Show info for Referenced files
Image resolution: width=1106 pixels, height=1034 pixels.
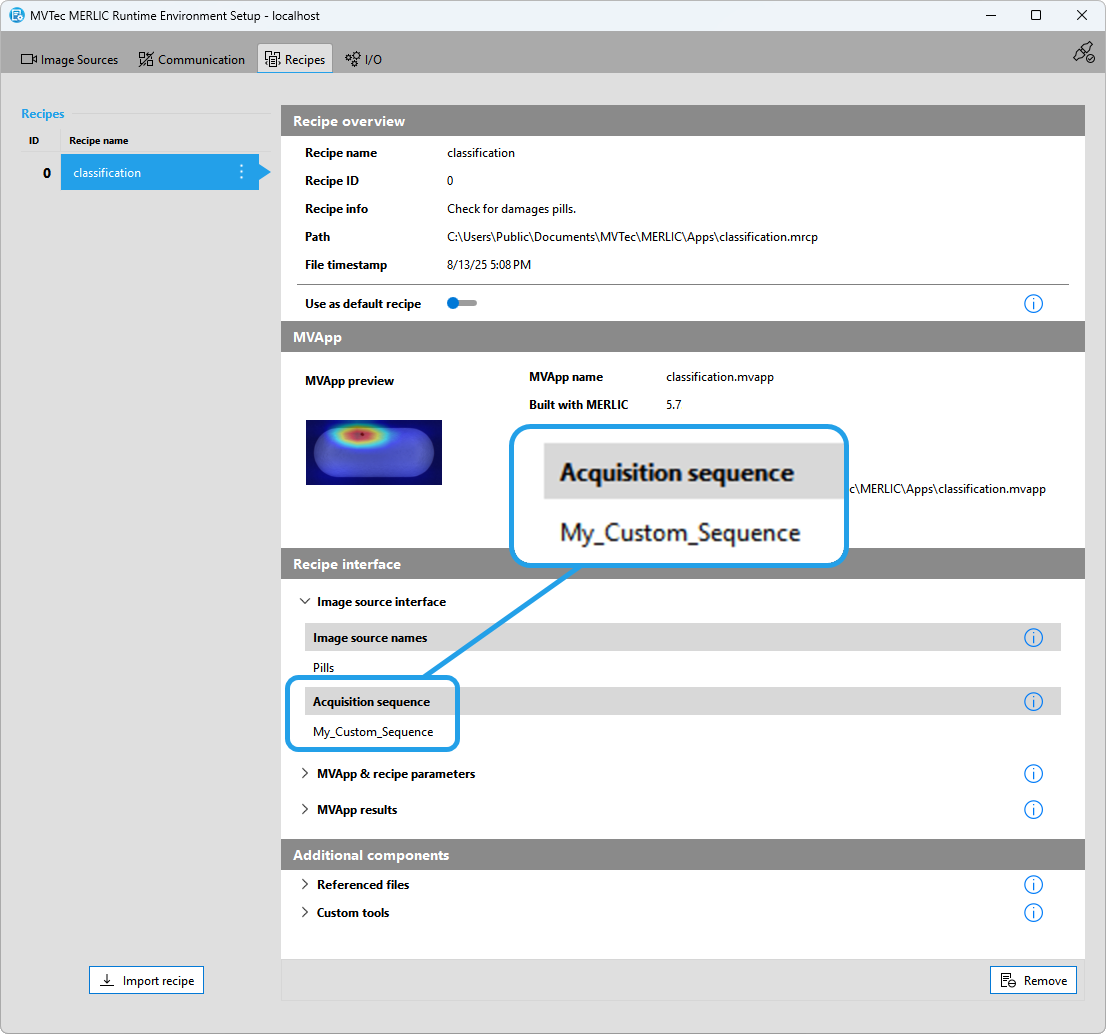tap(1033, 885)
